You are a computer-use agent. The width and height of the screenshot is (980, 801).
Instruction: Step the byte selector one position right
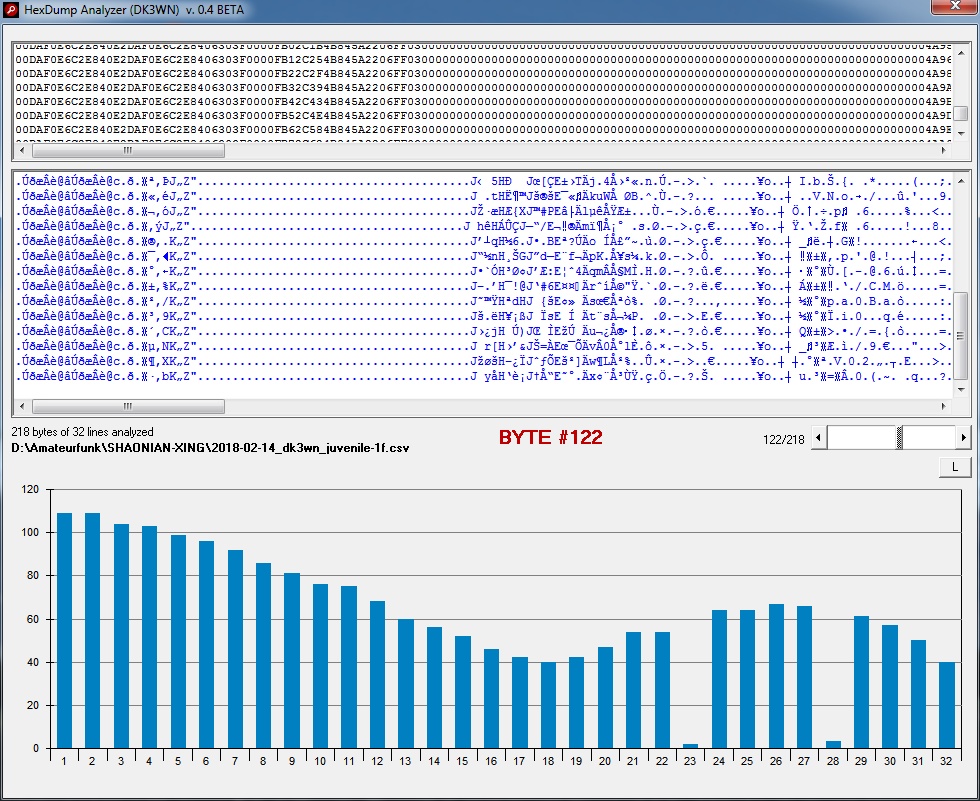[963, 438]
